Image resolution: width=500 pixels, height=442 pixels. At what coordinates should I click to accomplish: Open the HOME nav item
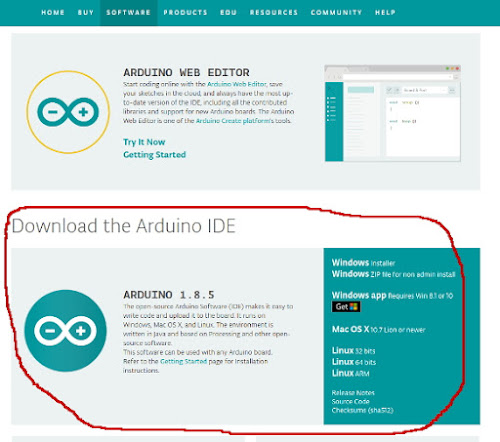click(x=53, y=13)
